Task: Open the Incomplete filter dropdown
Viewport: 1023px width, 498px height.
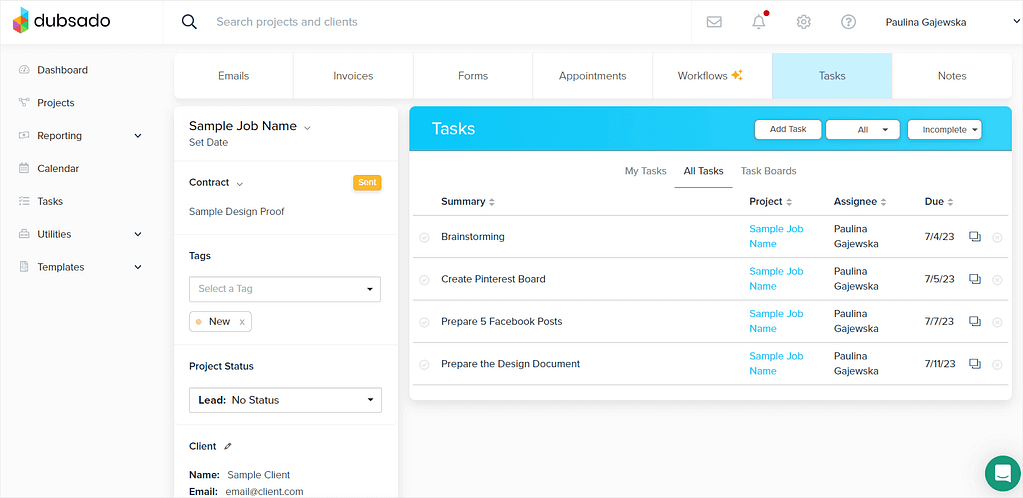Action: 945,129
